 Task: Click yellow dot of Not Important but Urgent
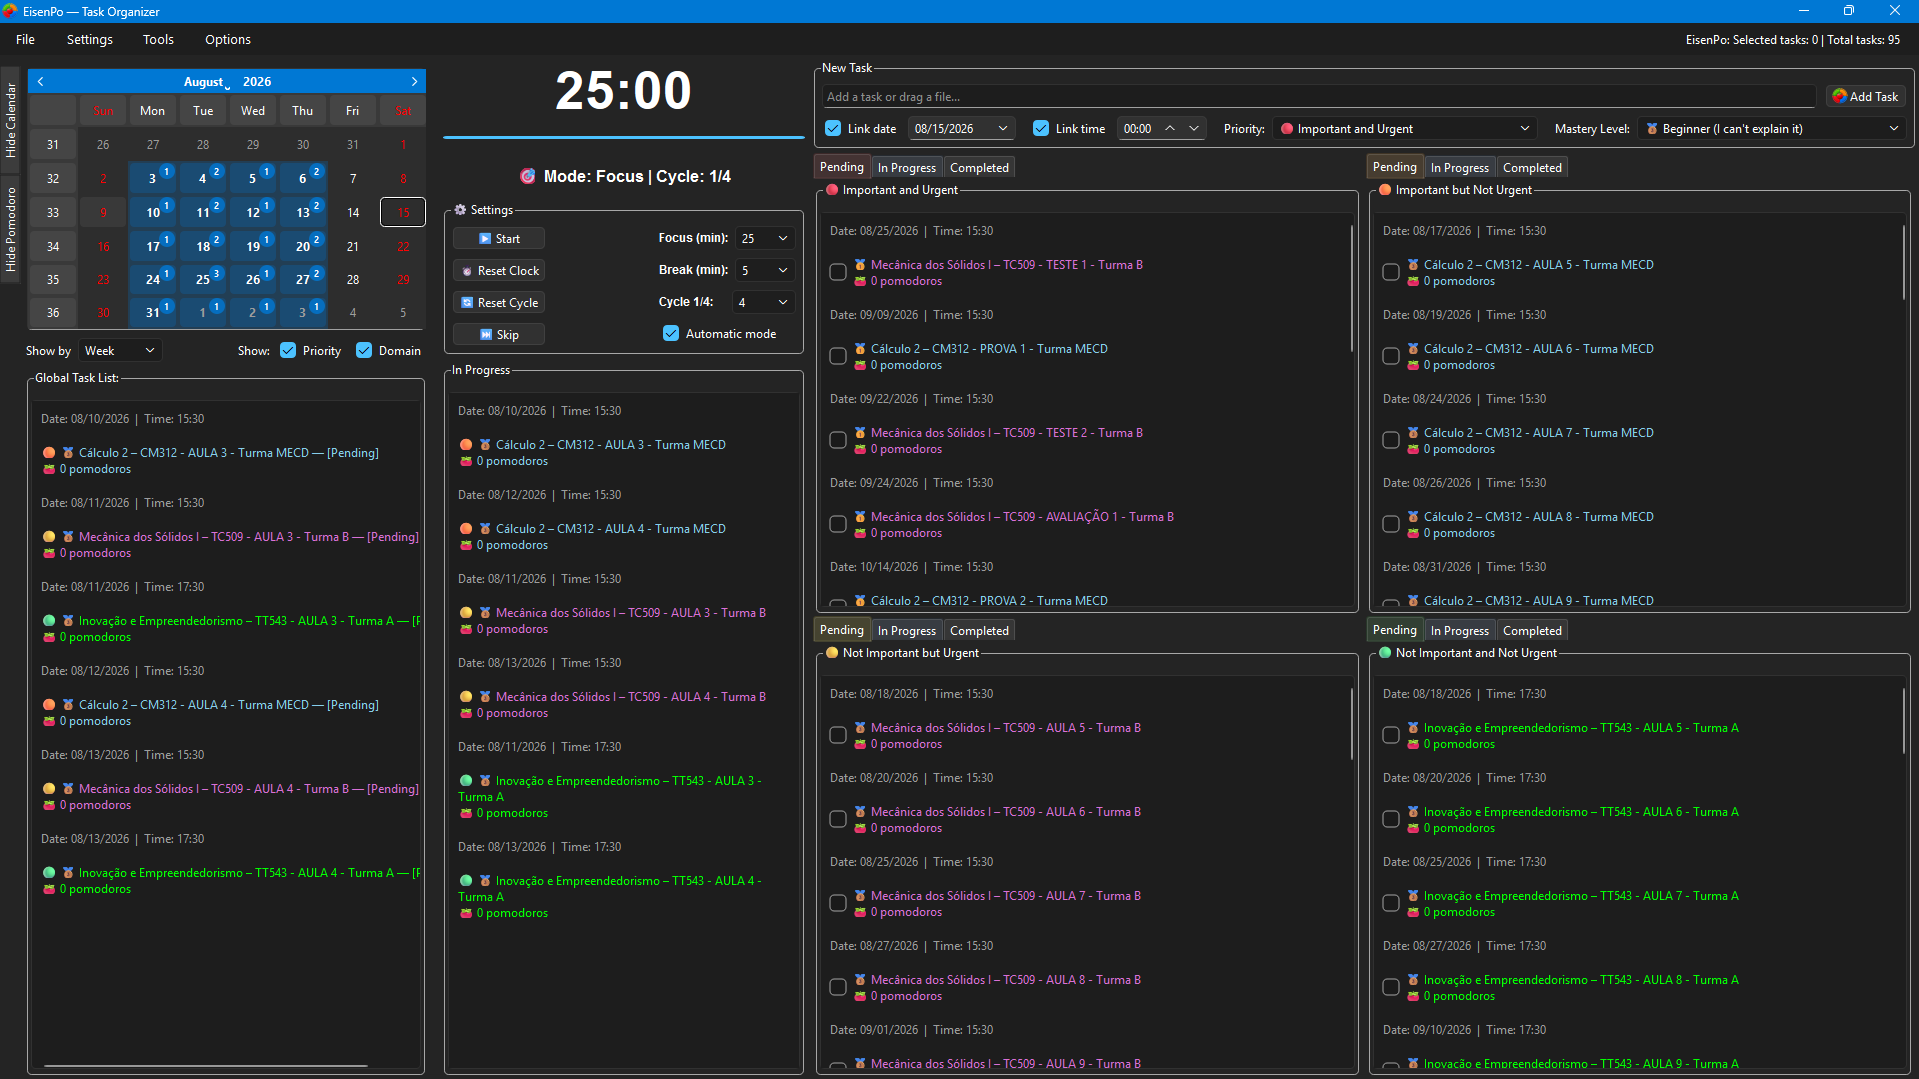click(x=832, y=653)
